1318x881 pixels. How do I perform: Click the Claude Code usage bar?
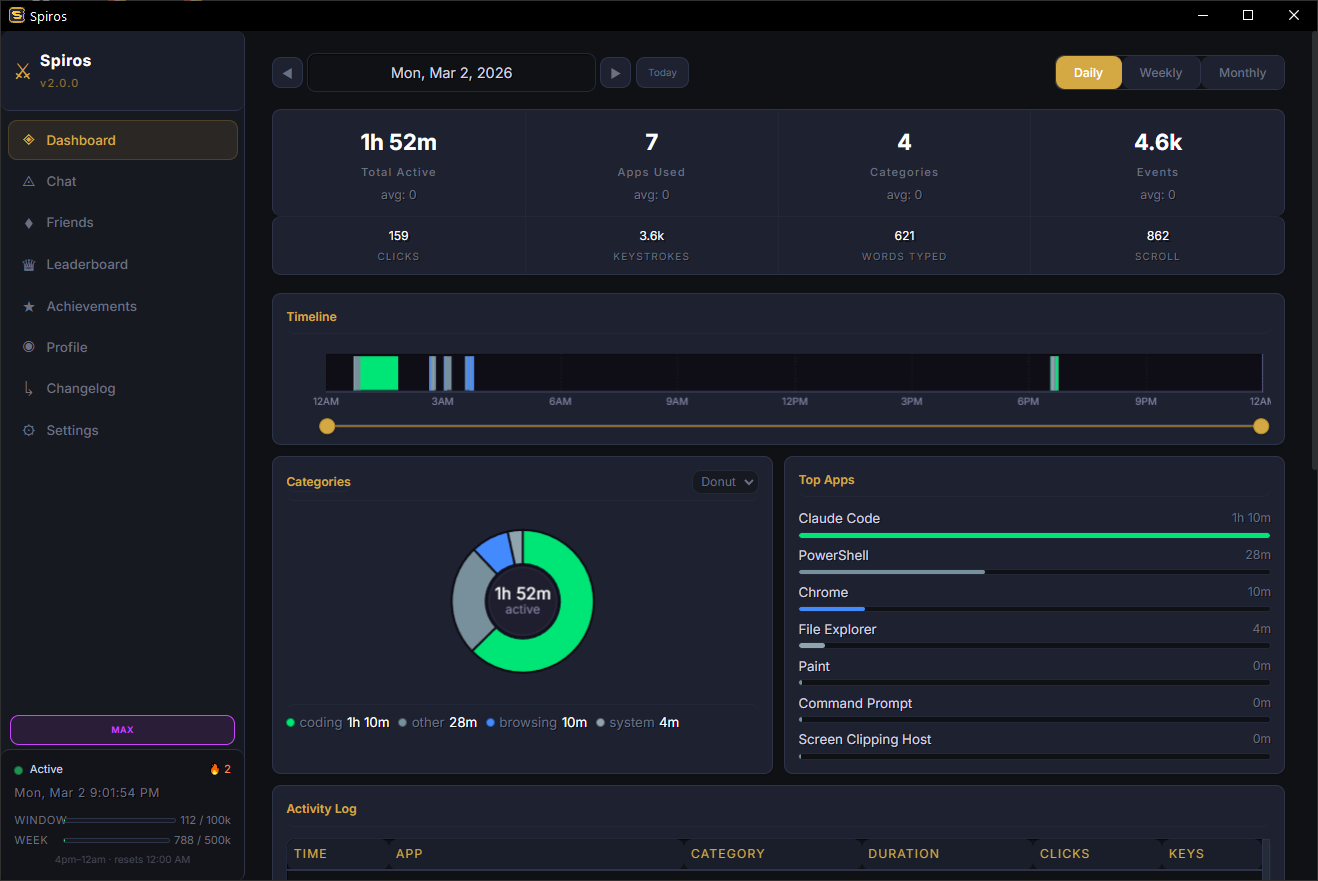click(x=1034, y=535)
